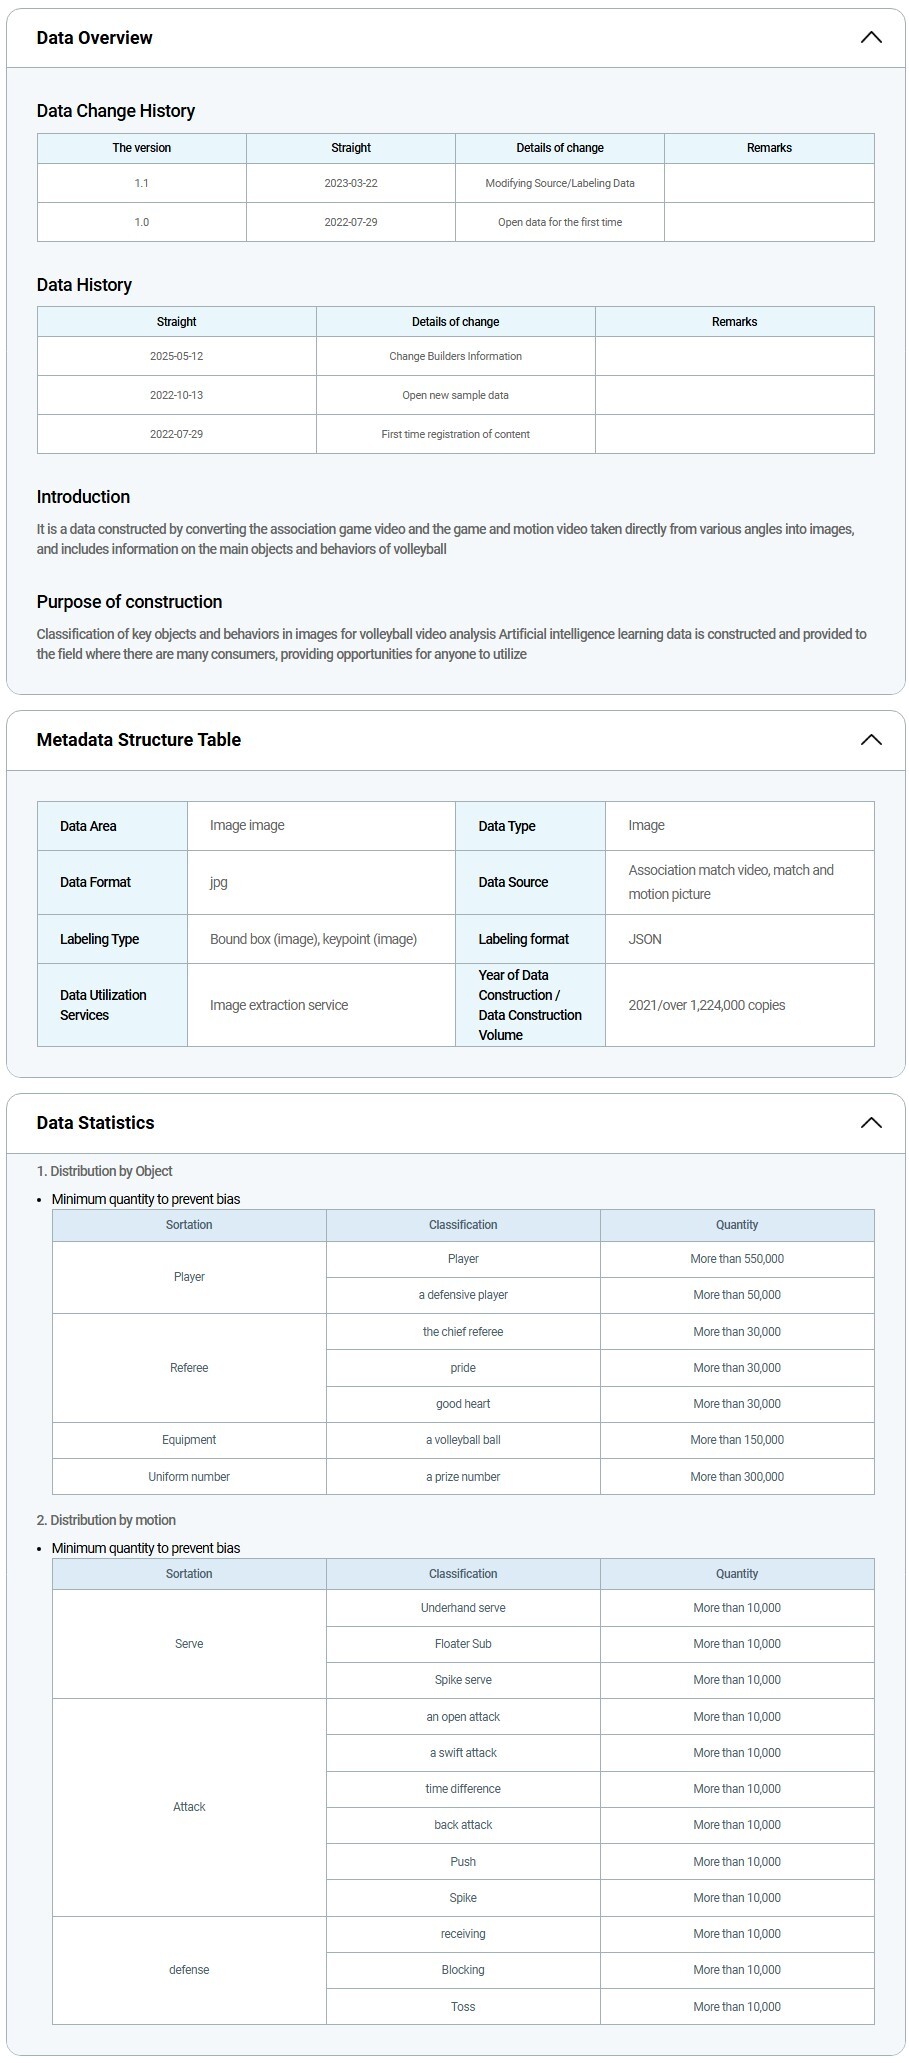Click the Introduction heading

(84, 497)
